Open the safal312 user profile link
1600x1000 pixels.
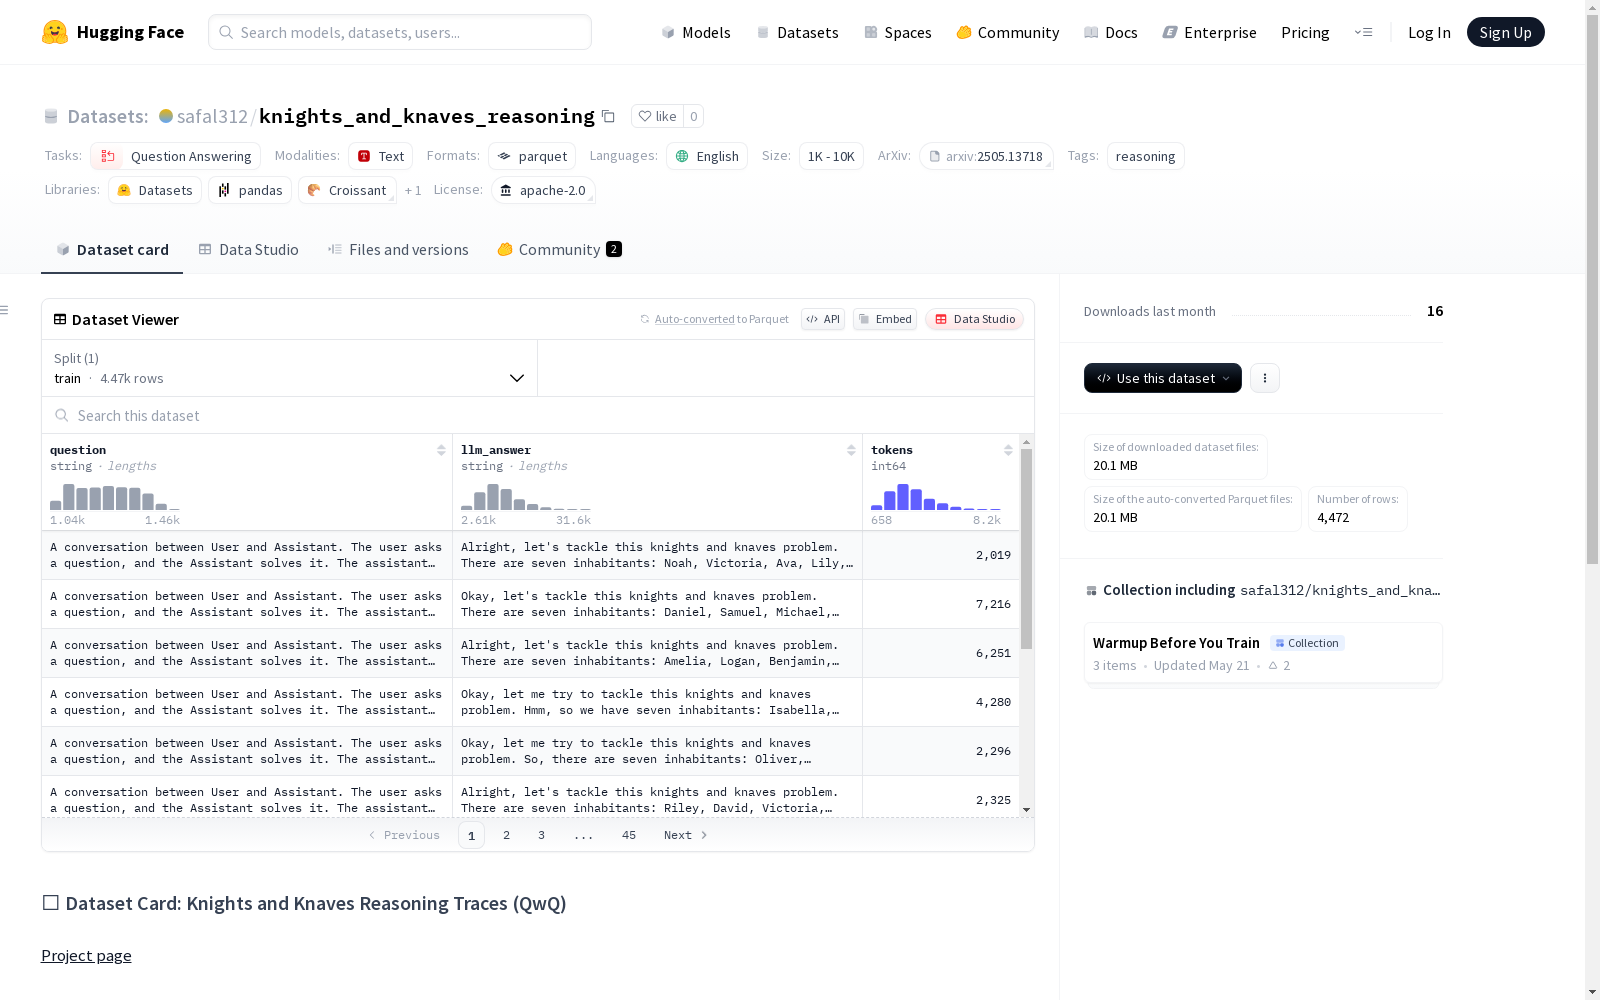pos(212,116)
